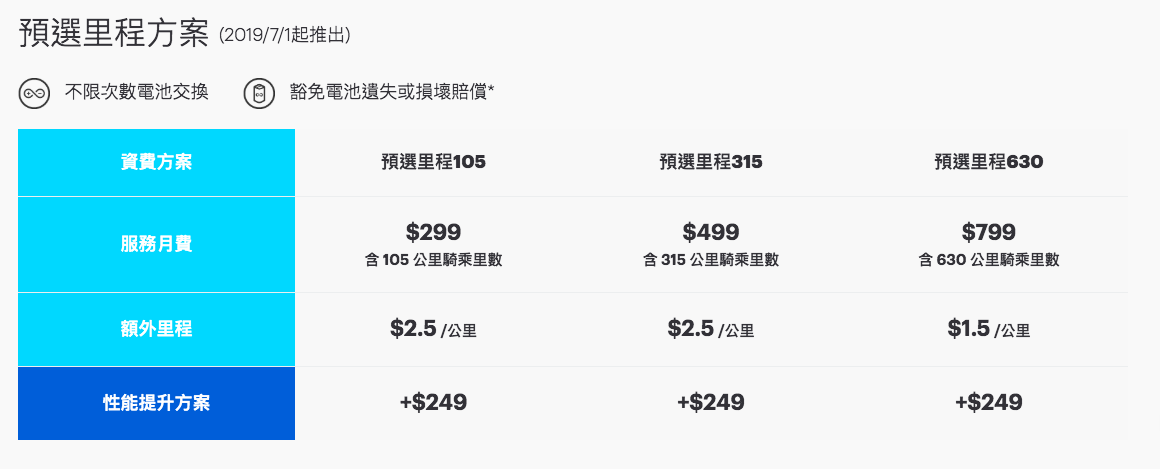Click the unlimited battery swap infinity icon

35,93
